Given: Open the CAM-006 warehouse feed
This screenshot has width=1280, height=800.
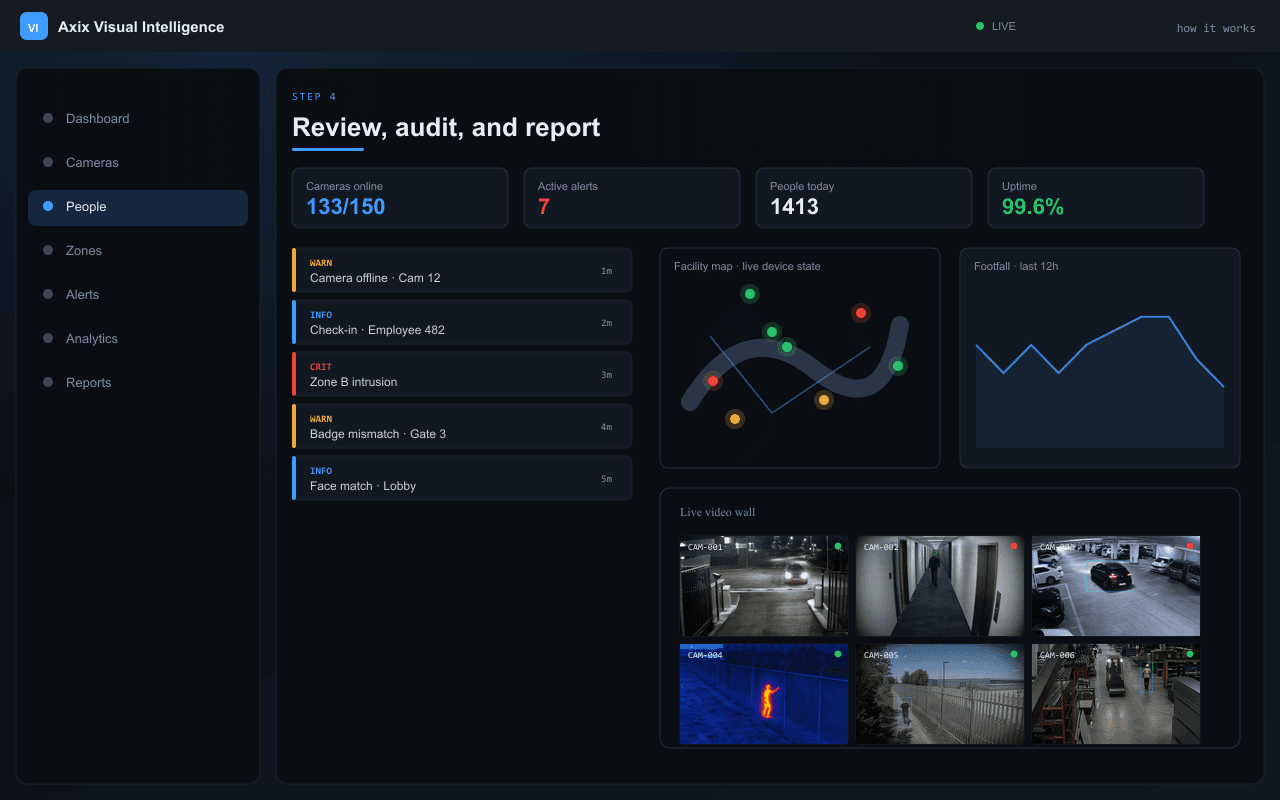Looking at the screenshot, I should pyautogui.click(x=1116, y=694).
